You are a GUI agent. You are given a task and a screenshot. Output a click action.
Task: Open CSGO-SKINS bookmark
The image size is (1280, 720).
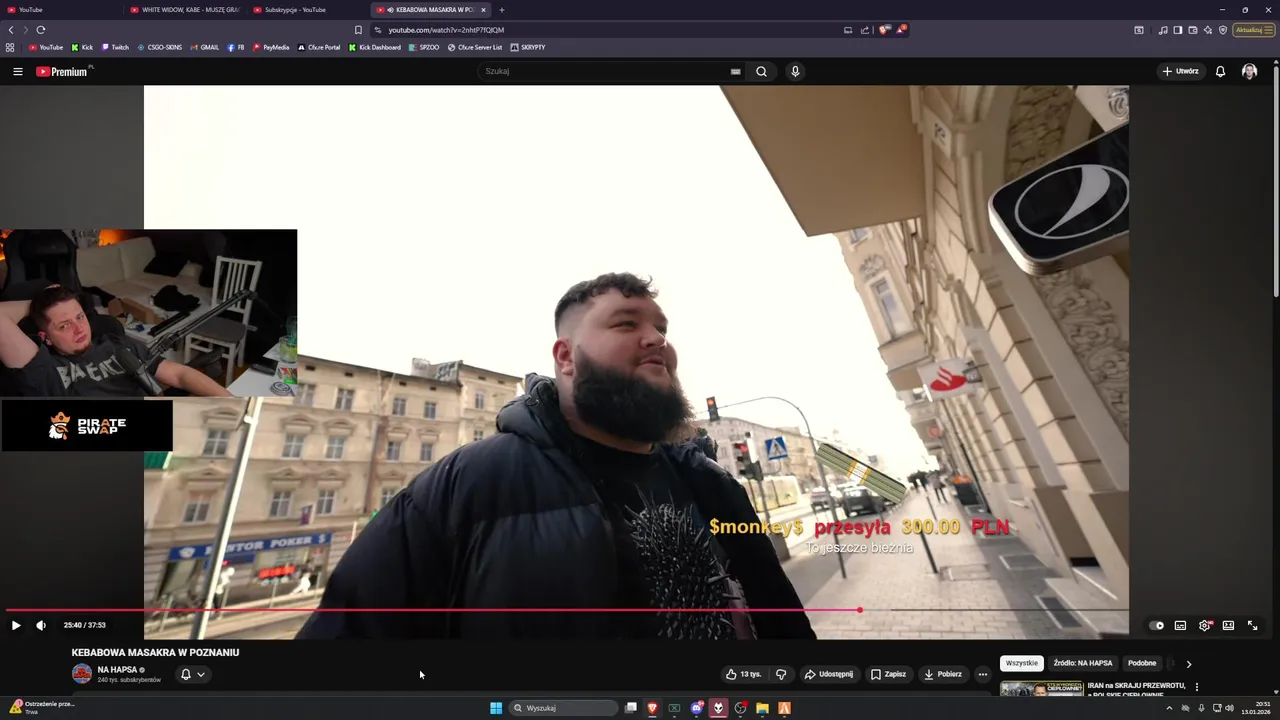pos(160,47)
